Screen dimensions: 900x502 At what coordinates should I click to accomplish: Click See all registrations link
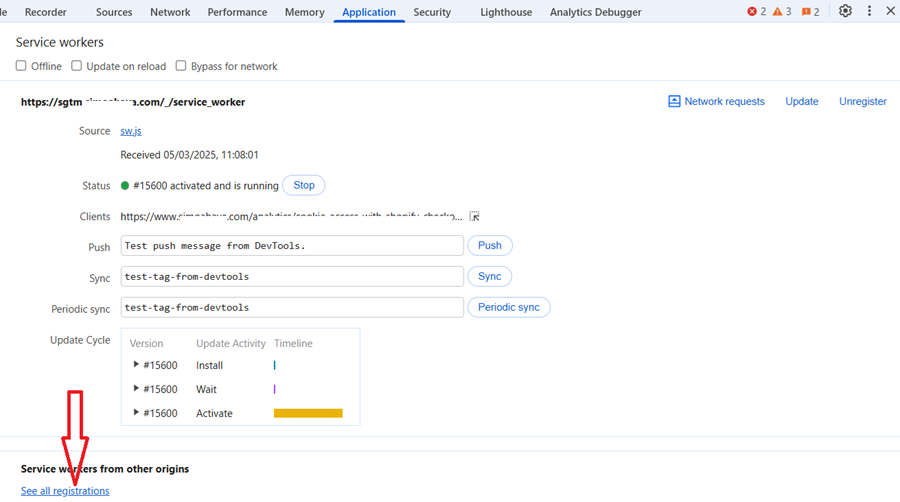[65, 491]
